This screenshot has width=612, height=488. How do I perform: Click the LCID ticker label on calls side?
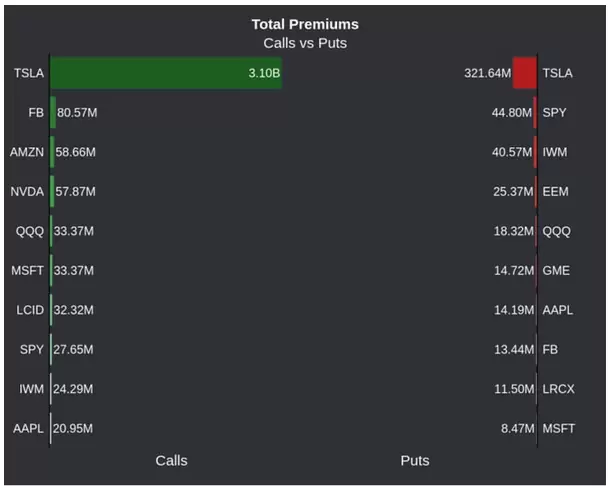[30, 310]
